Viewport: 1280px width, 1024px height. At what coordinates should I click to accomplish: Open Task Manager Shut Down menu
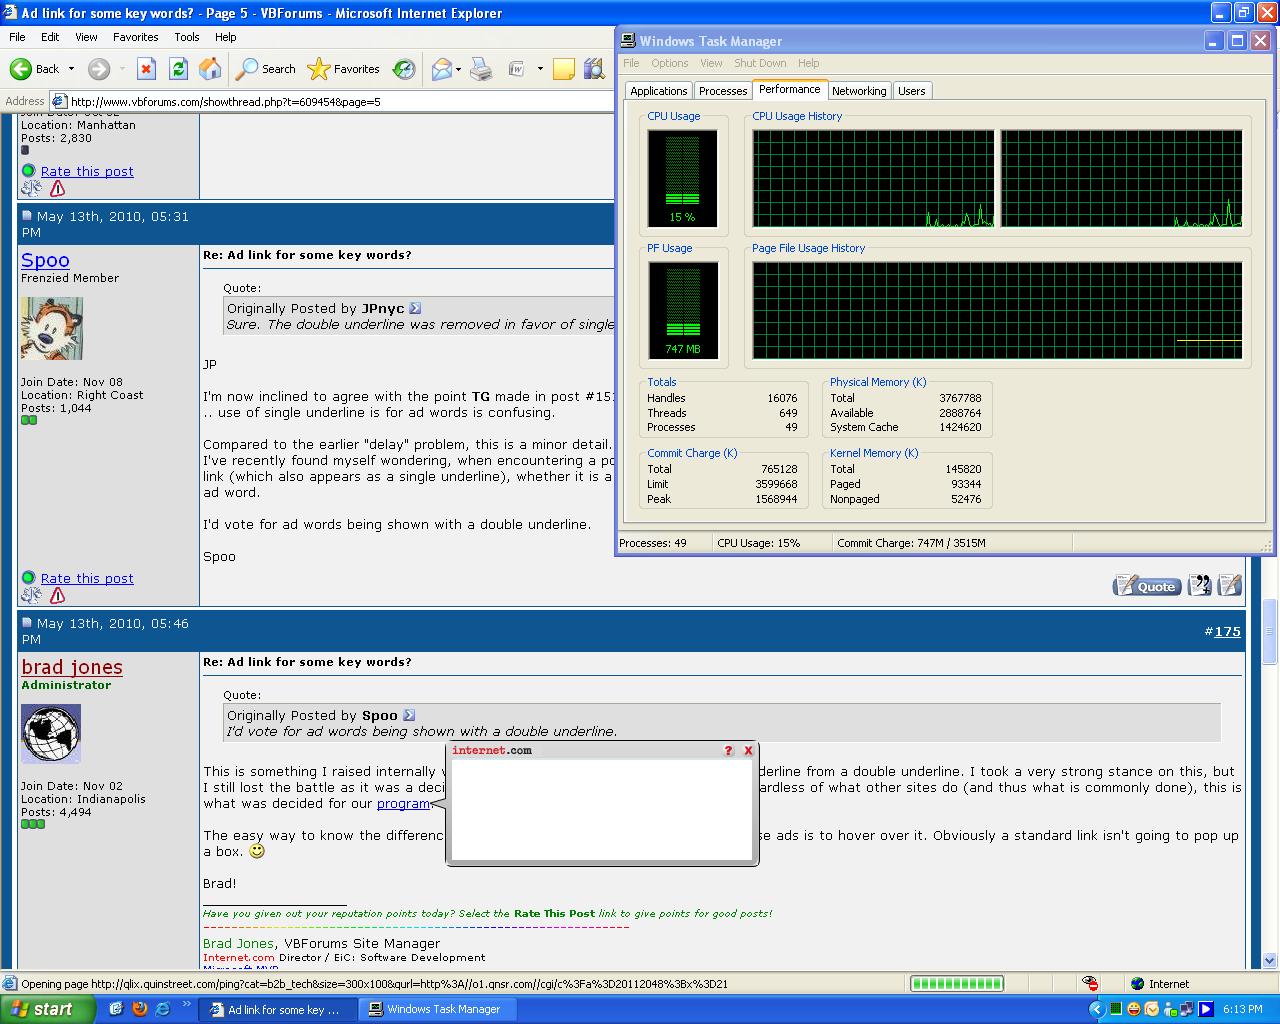[760, 63]
